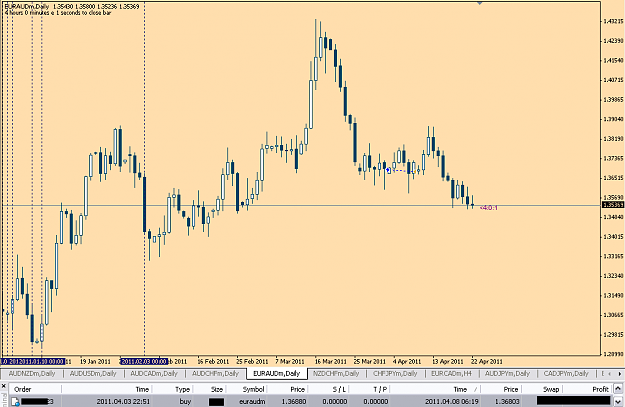625x407 pixels.
Task: Click the purple '<4:0:1' label on the chart
Action: coord(489,208)
